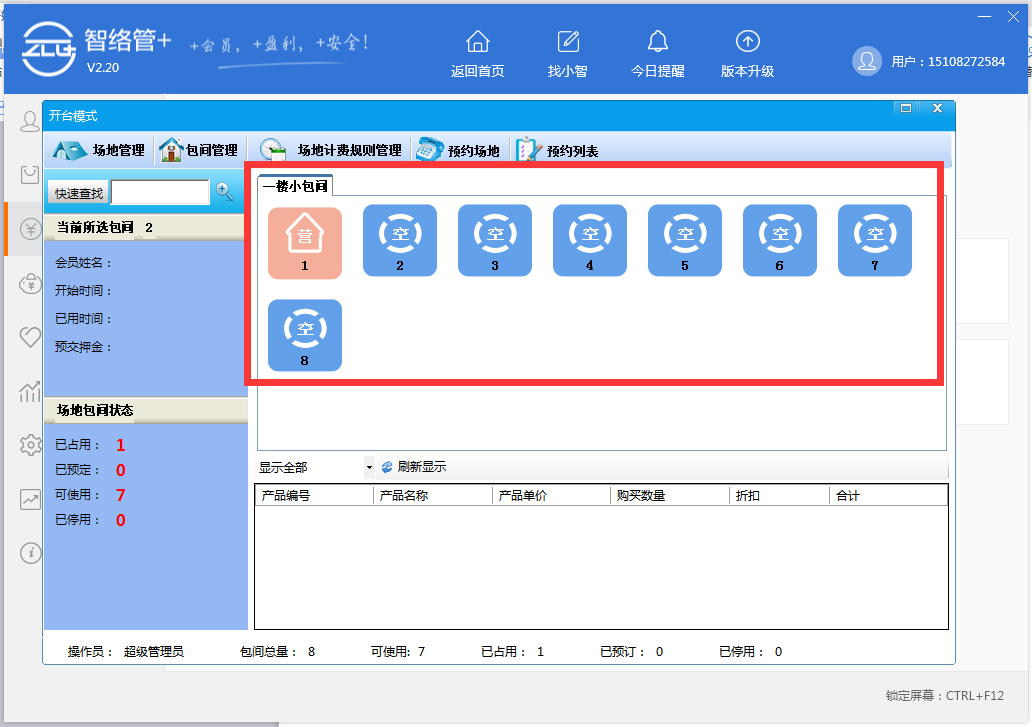1032x727 pixels.
Task: Click the 返回首页 home icon
Action: pos(478,42)
